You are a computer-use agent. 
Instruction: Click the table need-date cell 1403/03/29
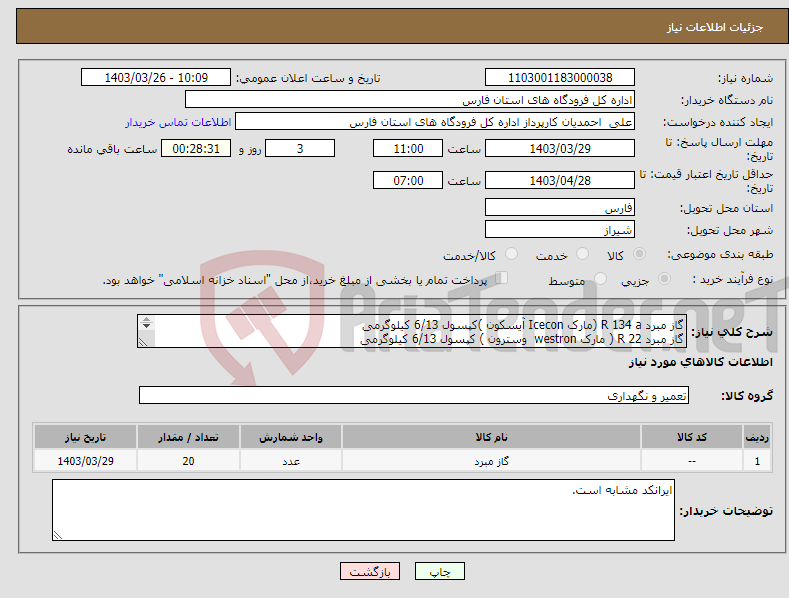(86, 461)
